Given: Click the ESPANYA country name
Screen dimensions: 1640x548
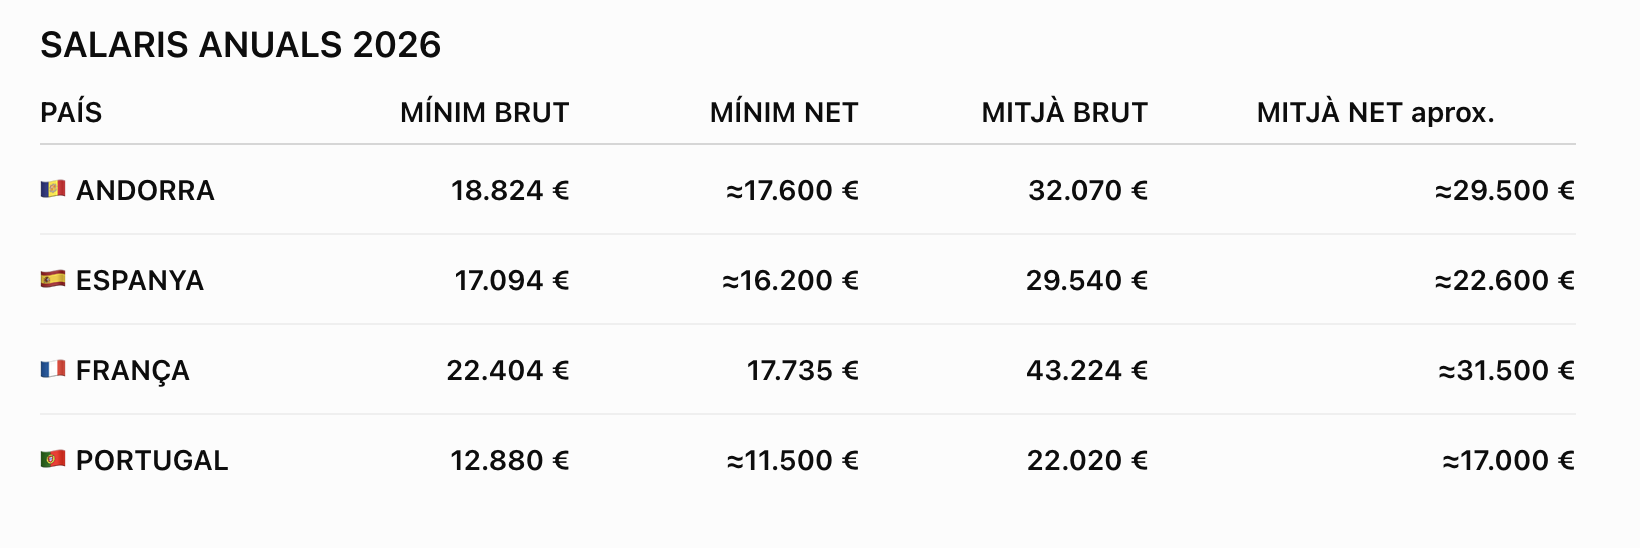Looking at the screenshot, I should click(140, 280).
